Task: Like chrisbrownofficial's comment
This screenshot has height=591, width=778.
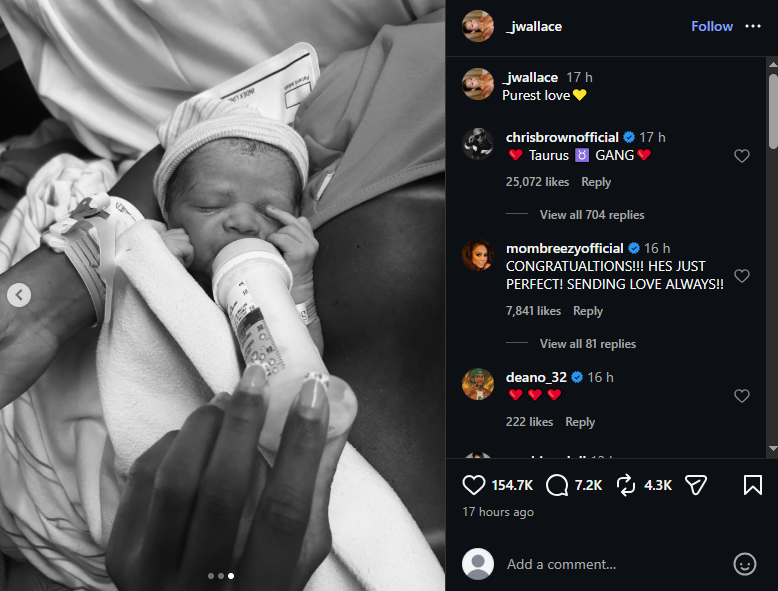Action: pyautogui.click(x=742, y=156)
